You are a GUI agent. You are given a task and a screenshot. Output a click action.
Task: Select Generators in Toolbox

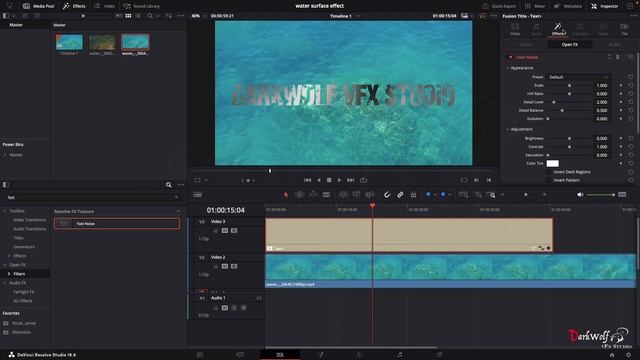click(24, 247)
